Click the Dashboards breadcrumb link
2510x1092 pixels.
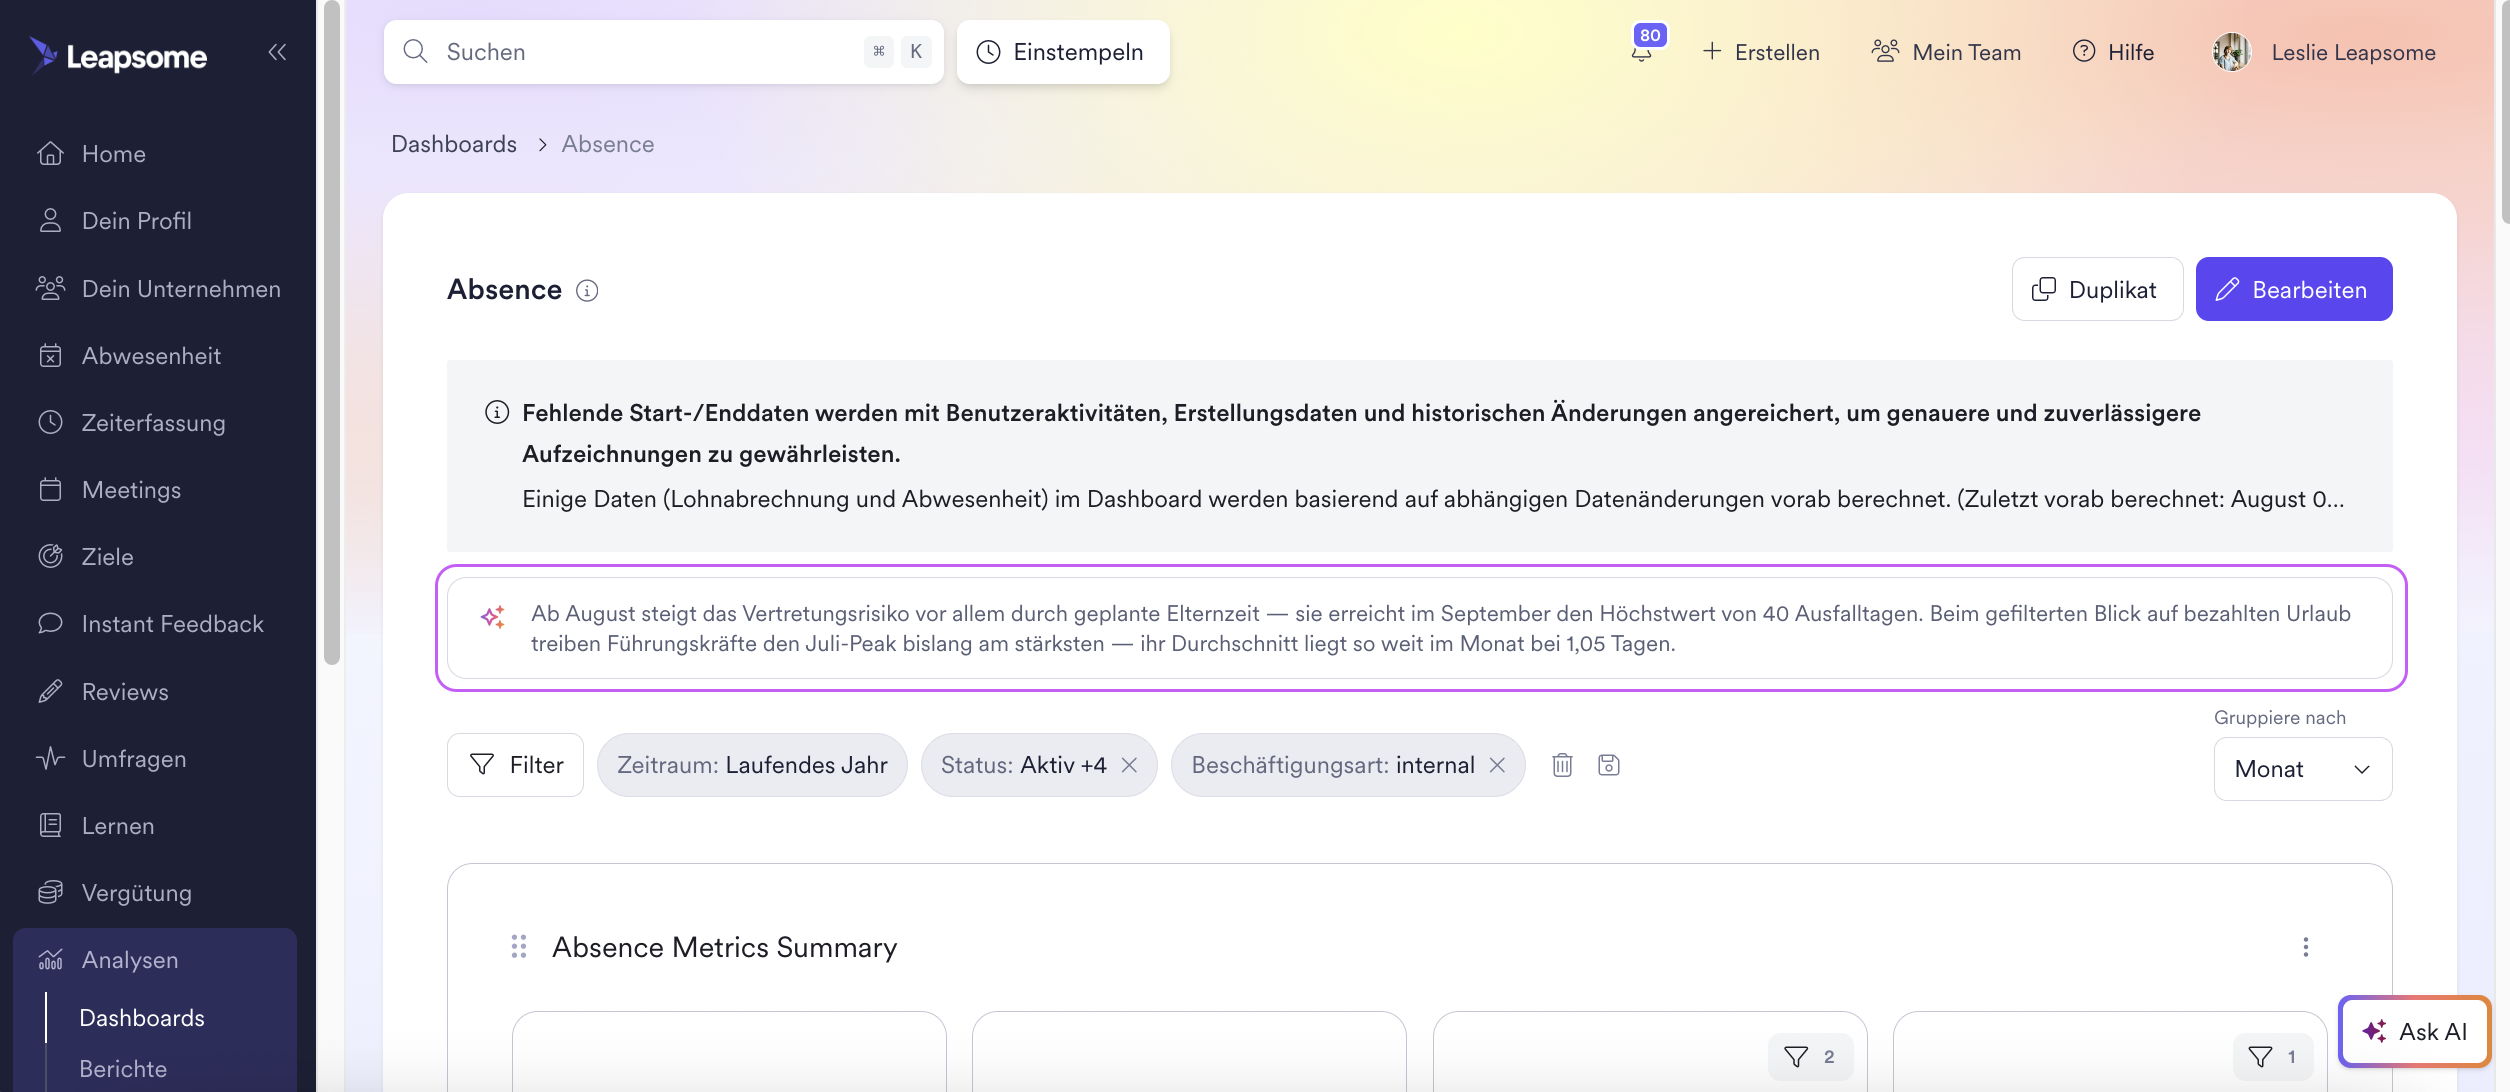454,144
